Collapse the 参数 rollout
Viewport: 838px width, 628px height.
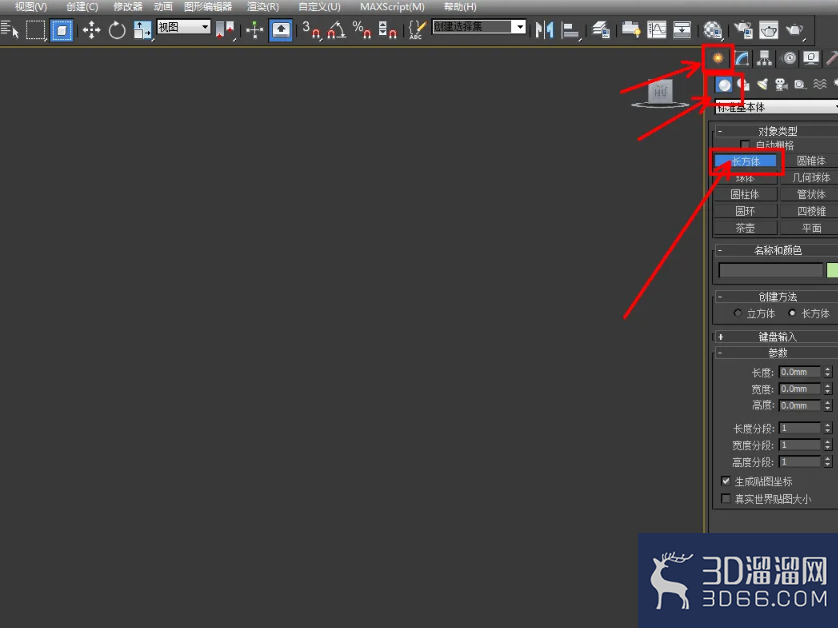pyautogui.click(x=720, y=353)
